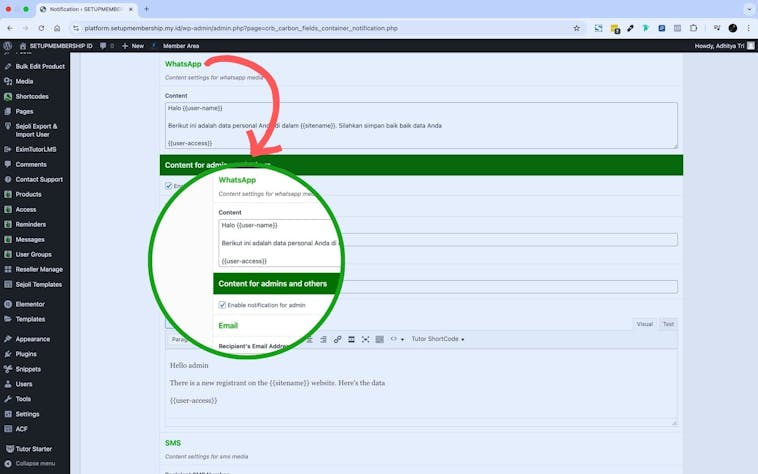Open a new browser tab
The image size is (758, 474).
[x=146, y=9]
